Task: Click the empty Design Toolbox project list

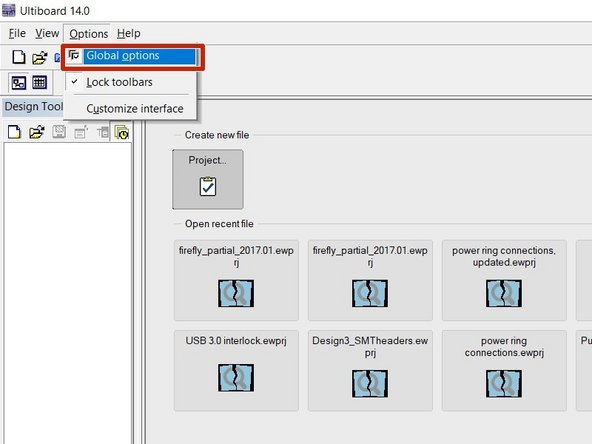Action: pyautogui.click(x=68, y=293)
